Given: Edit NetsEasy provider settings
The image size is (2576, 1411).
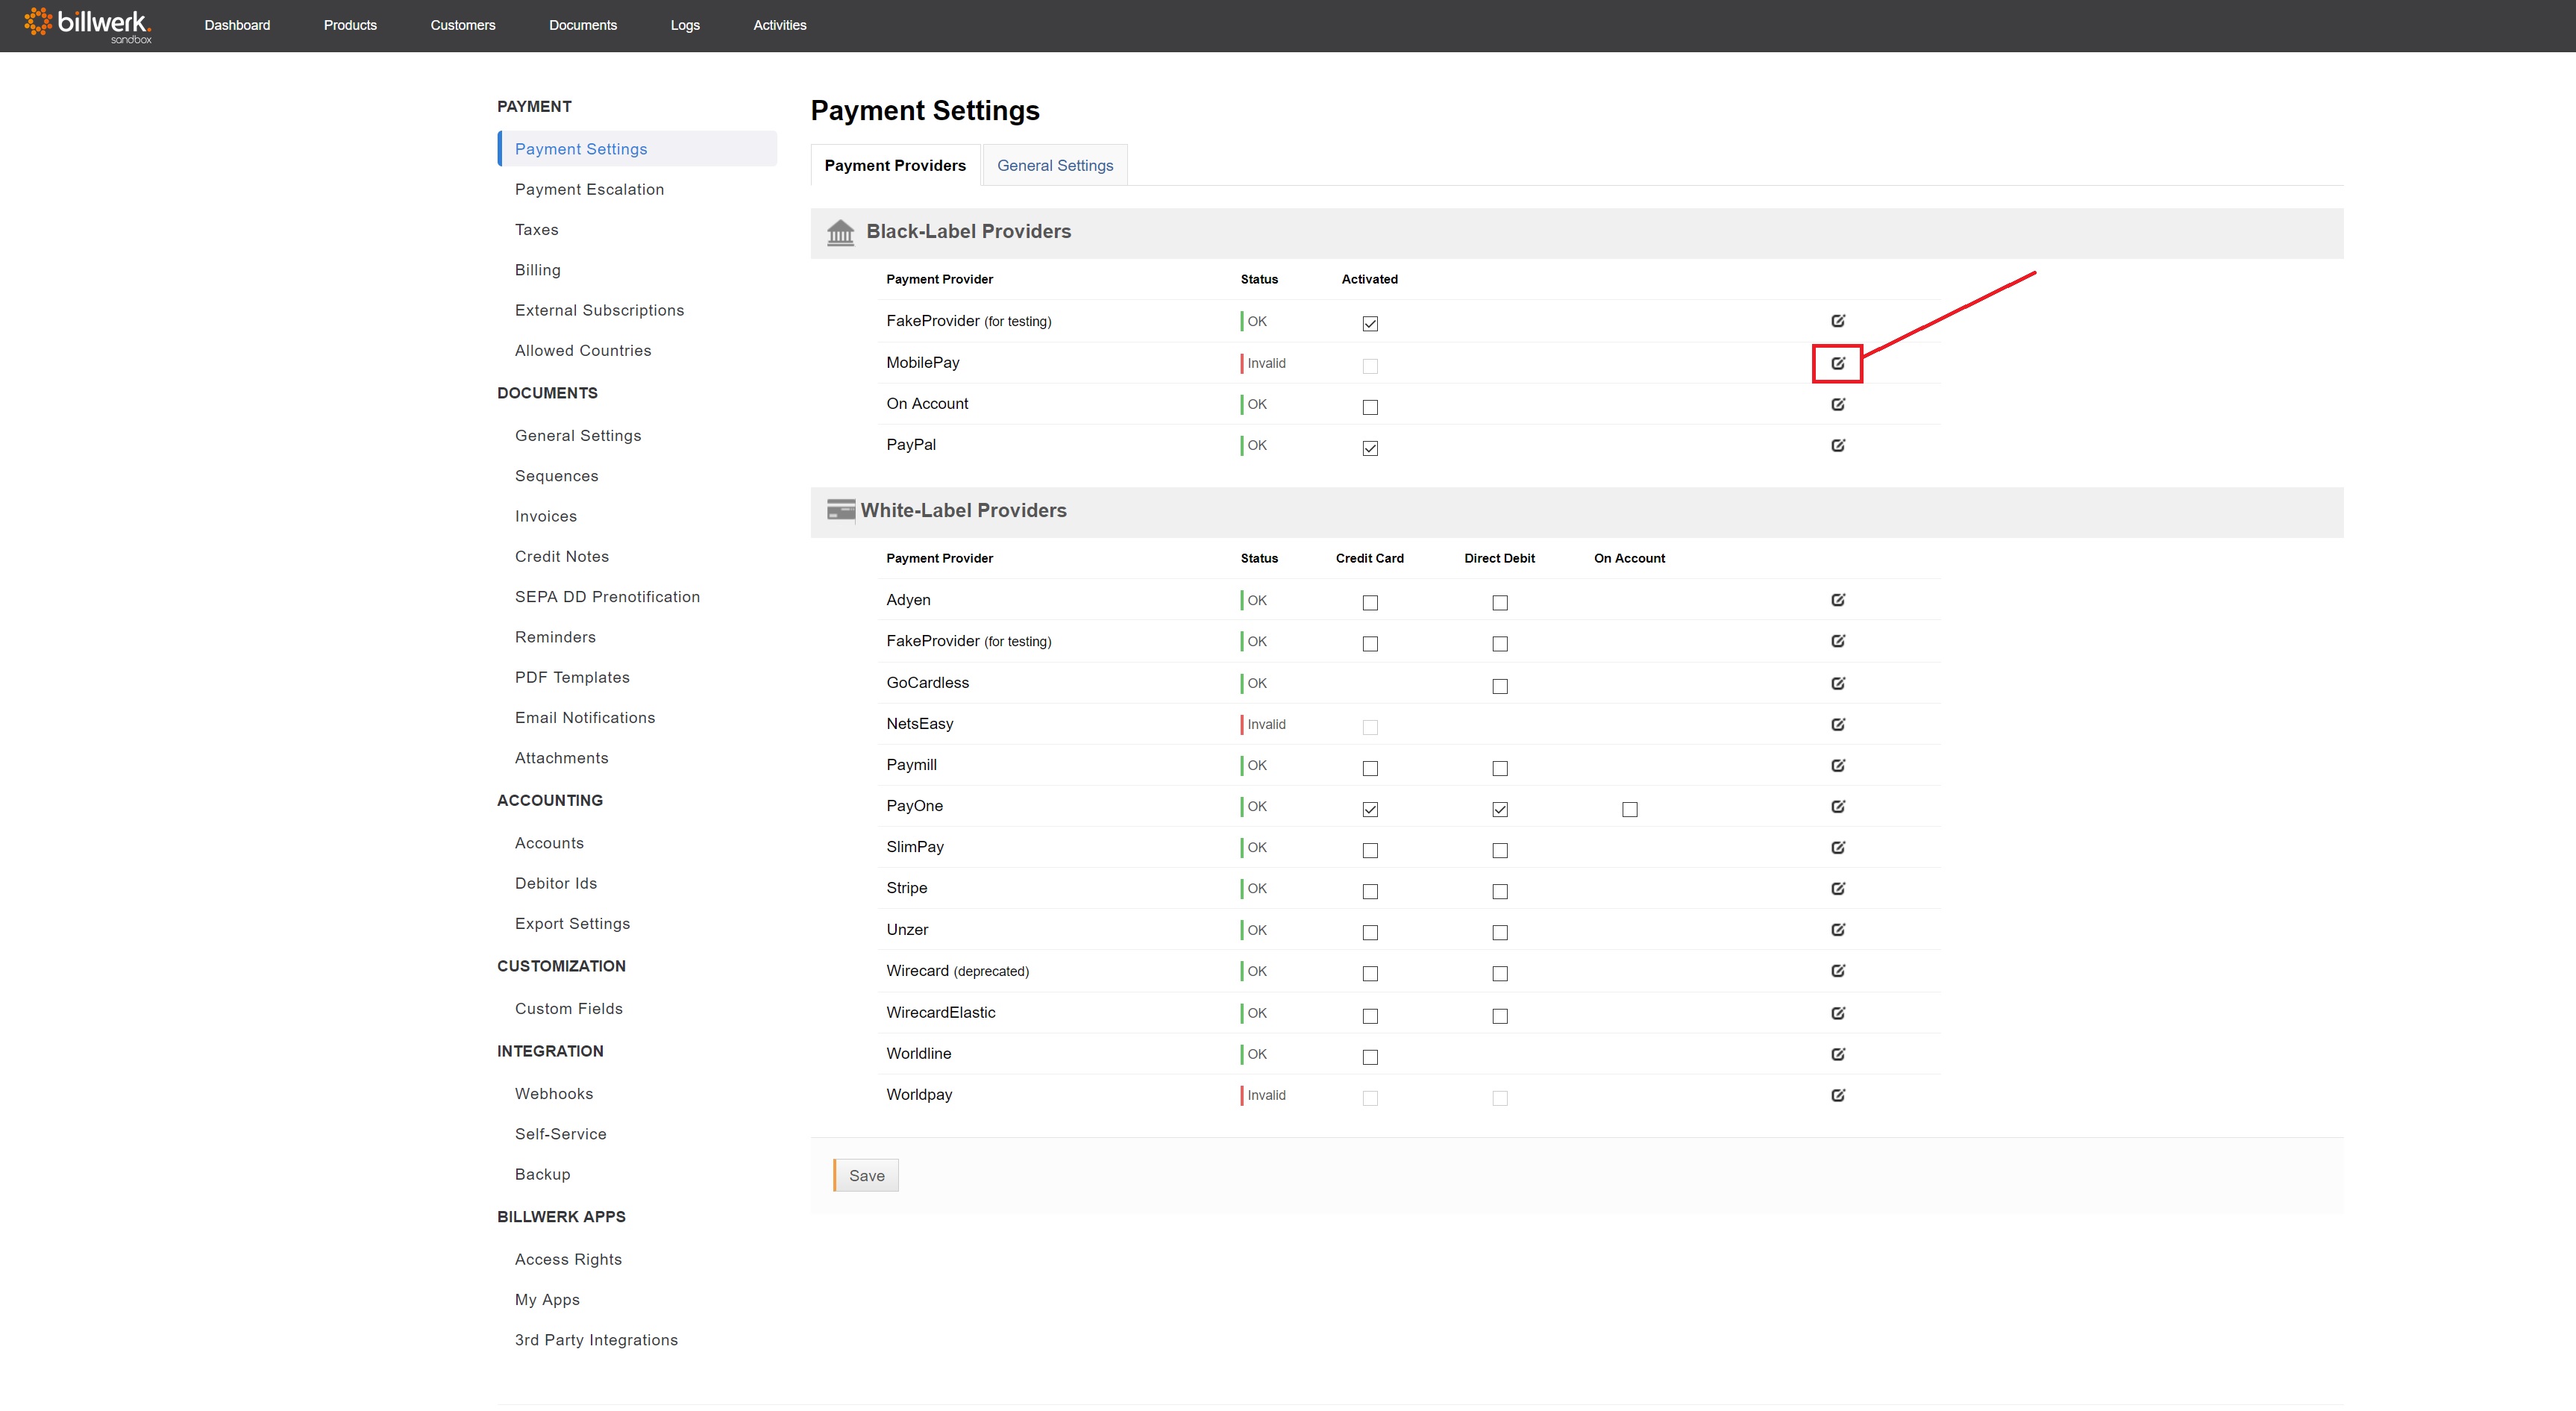Looking at the screenshot, I should pyautogui.click(x=1838, y=724).
